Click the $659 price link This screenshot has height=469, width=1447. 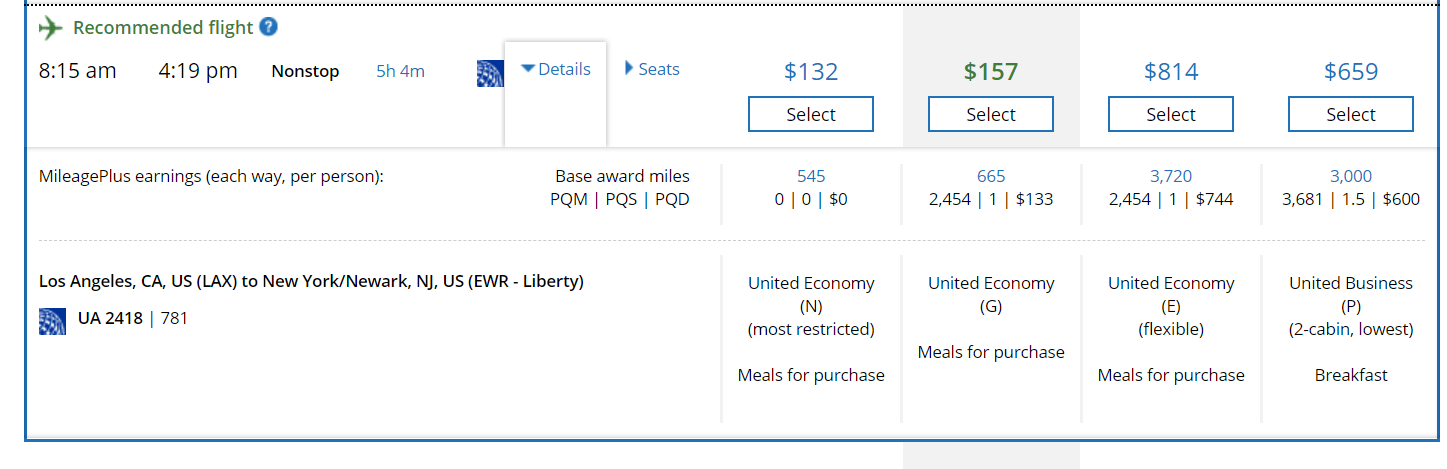pyautogui.click(x=1351, y=72)
